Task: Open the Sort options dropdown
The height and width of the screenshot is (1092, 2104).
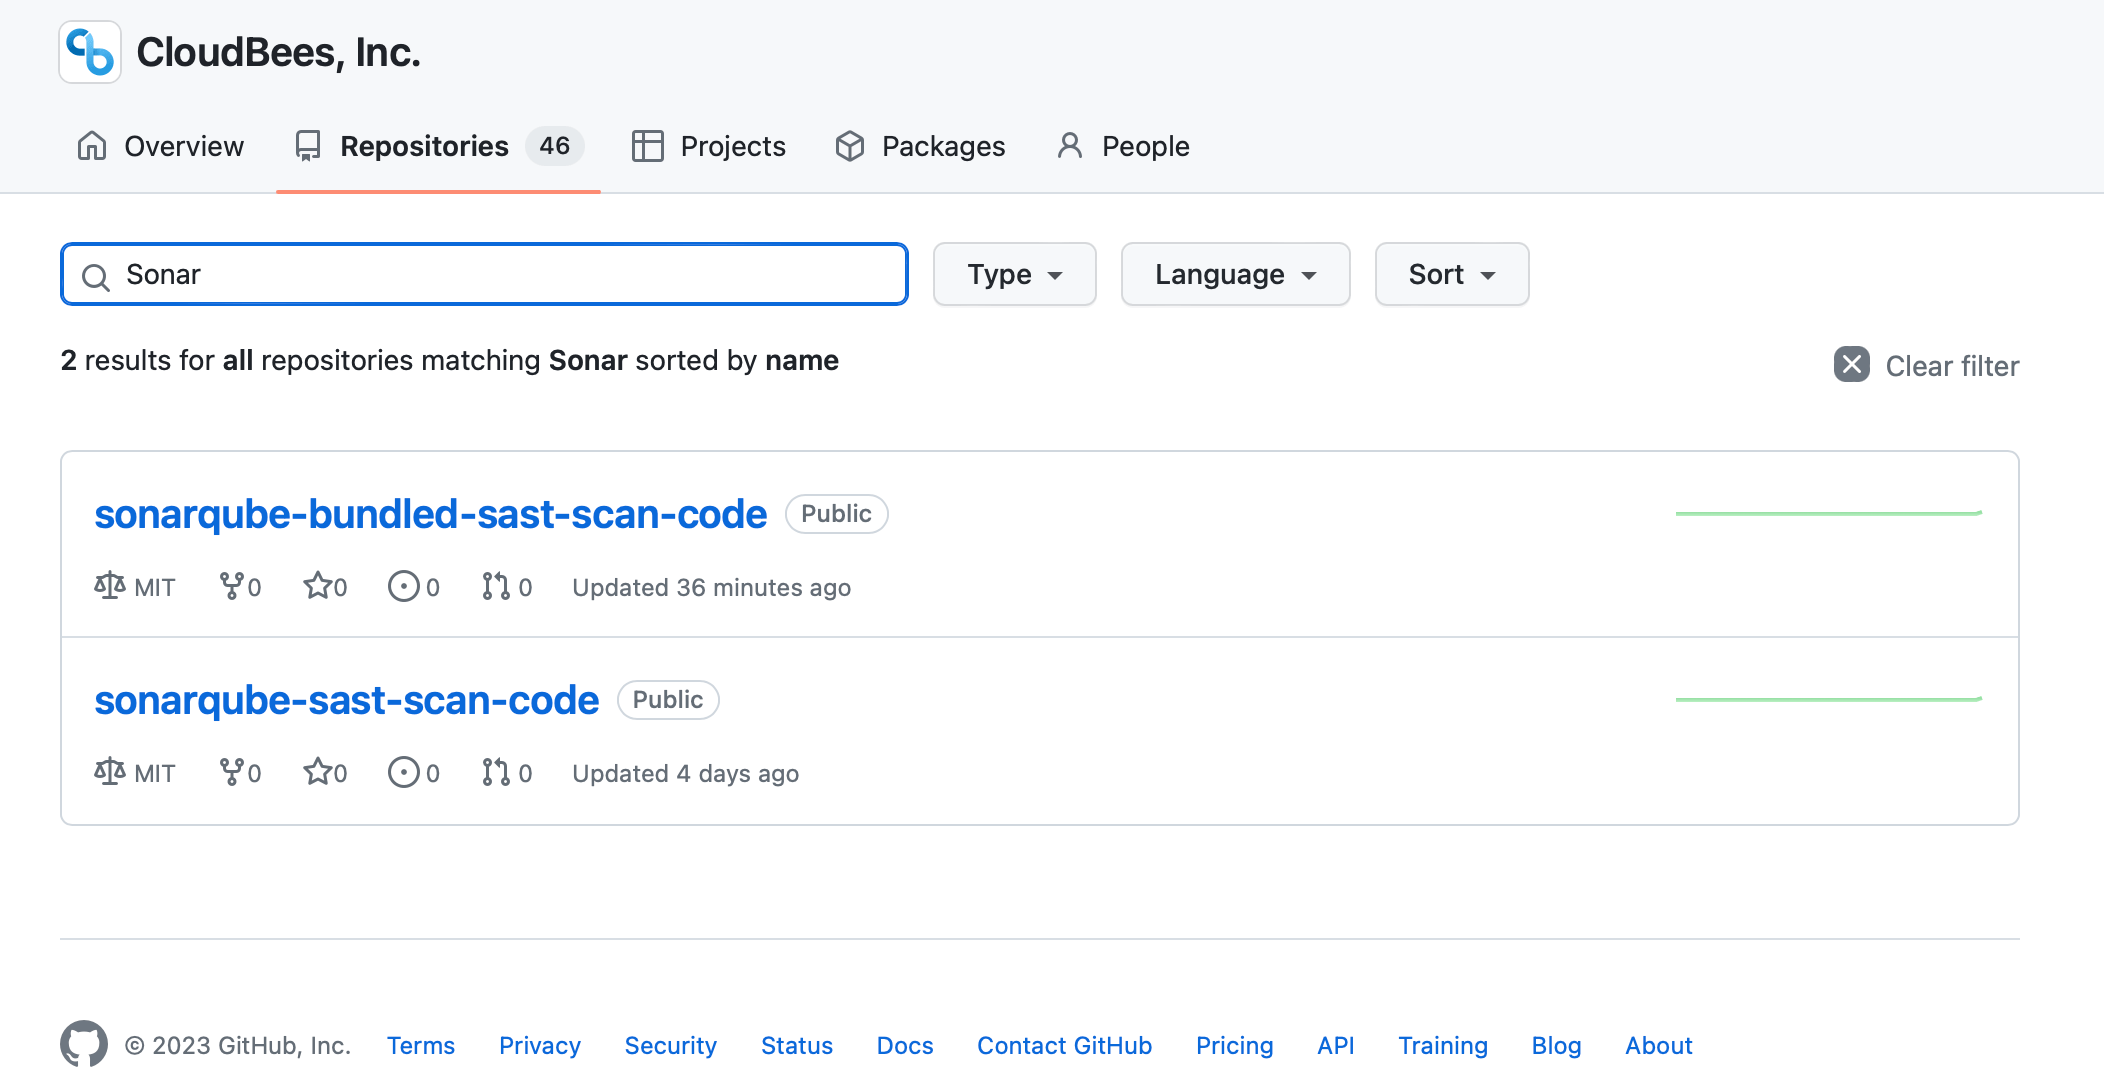Action: pyautogui.click(x=1450, y=274)
